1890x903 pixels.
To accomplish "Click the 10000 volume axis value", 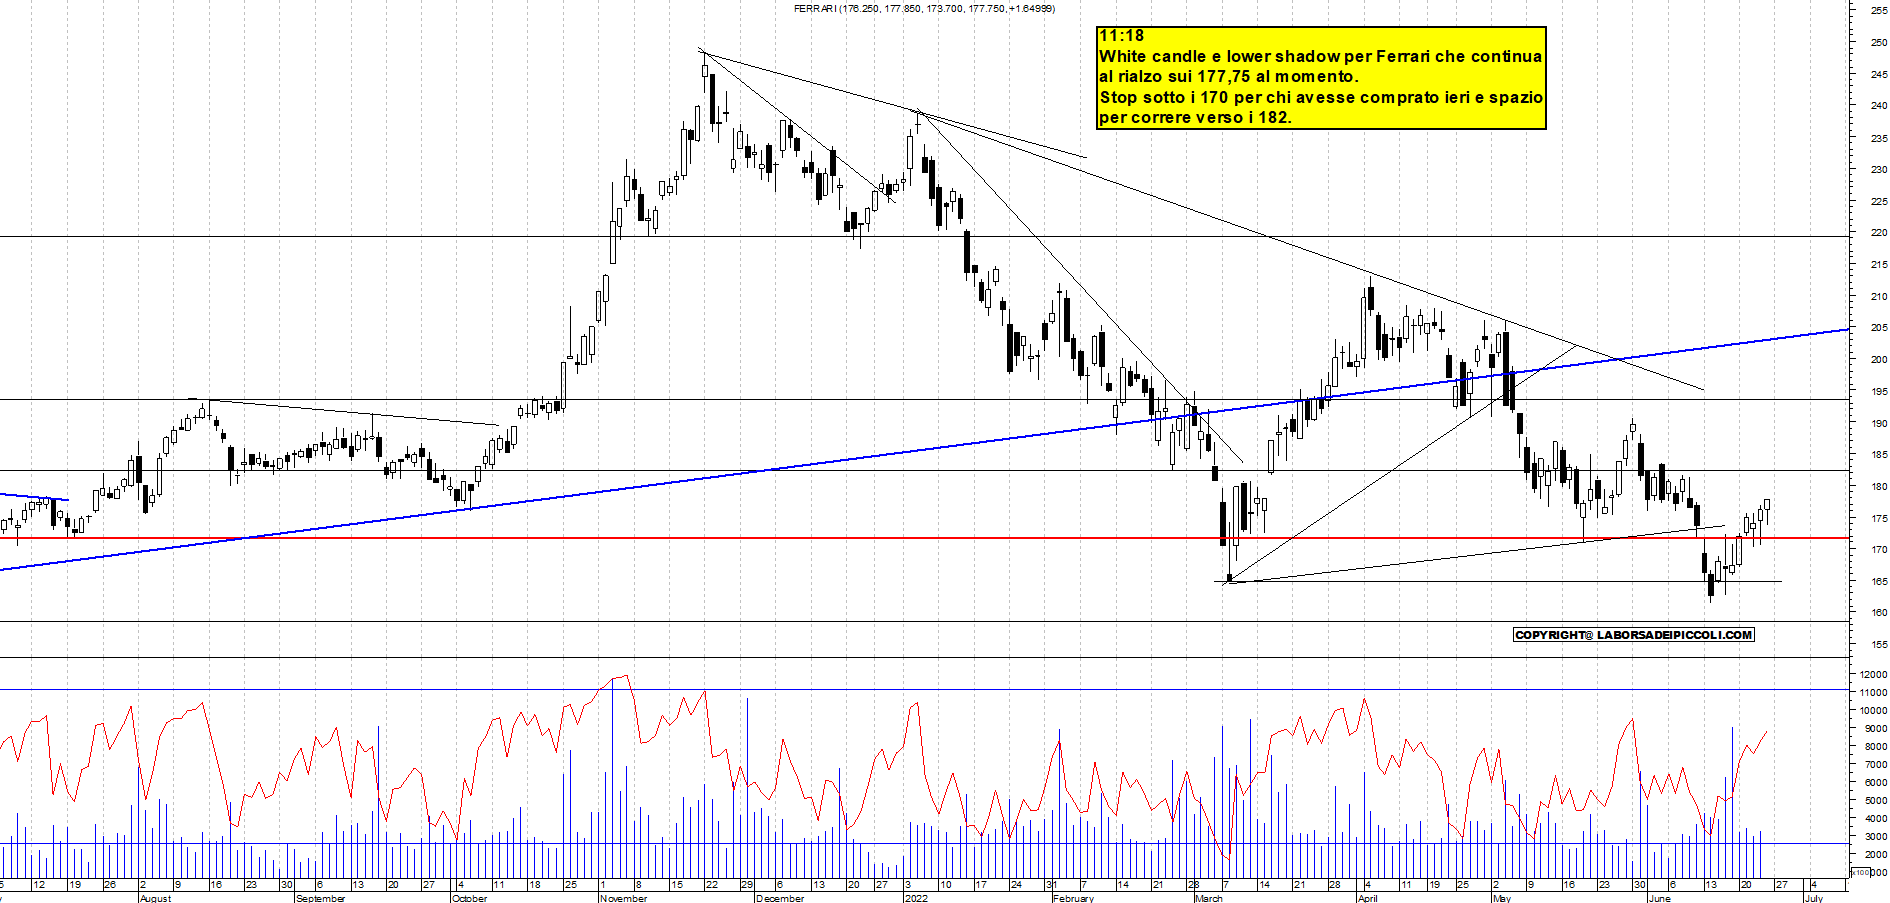I will pyautogui.click(x=1873, y=710).
